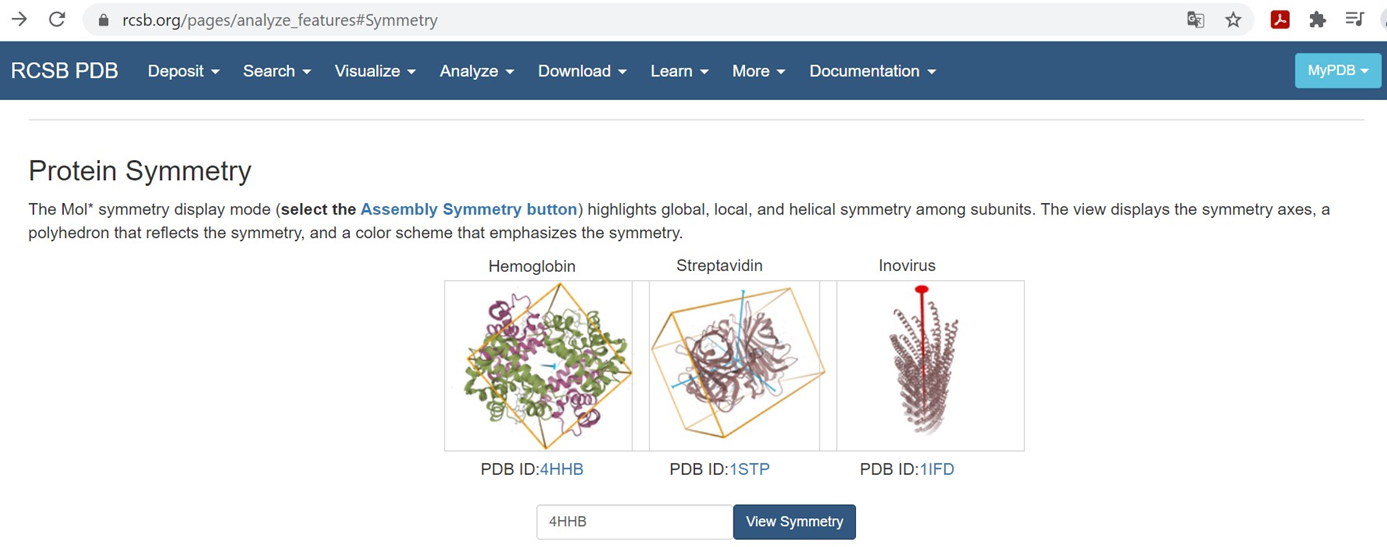Viewport: 1387px width, 547px height.
Task: Open the red PDF extension icon
Action: (x=1280, y=20)
